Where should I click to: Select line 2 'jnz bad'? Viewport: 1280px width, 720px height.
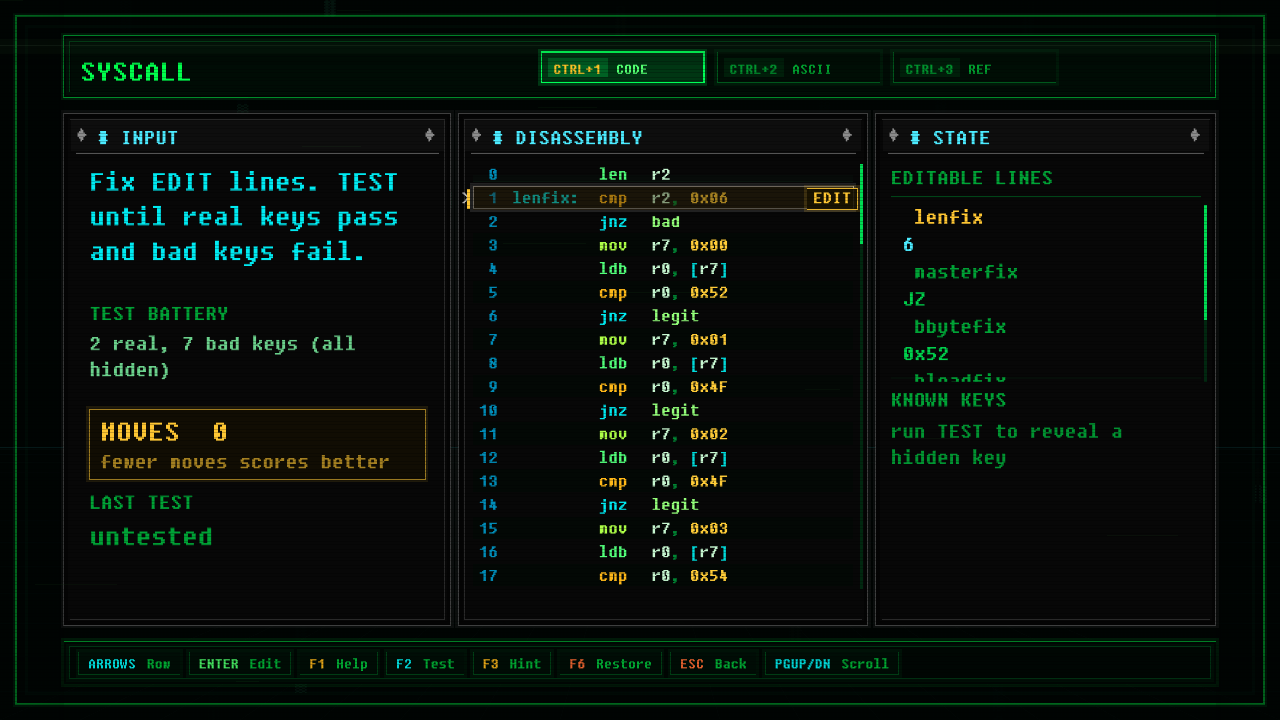pyautogui.click(x=665, y=222)
